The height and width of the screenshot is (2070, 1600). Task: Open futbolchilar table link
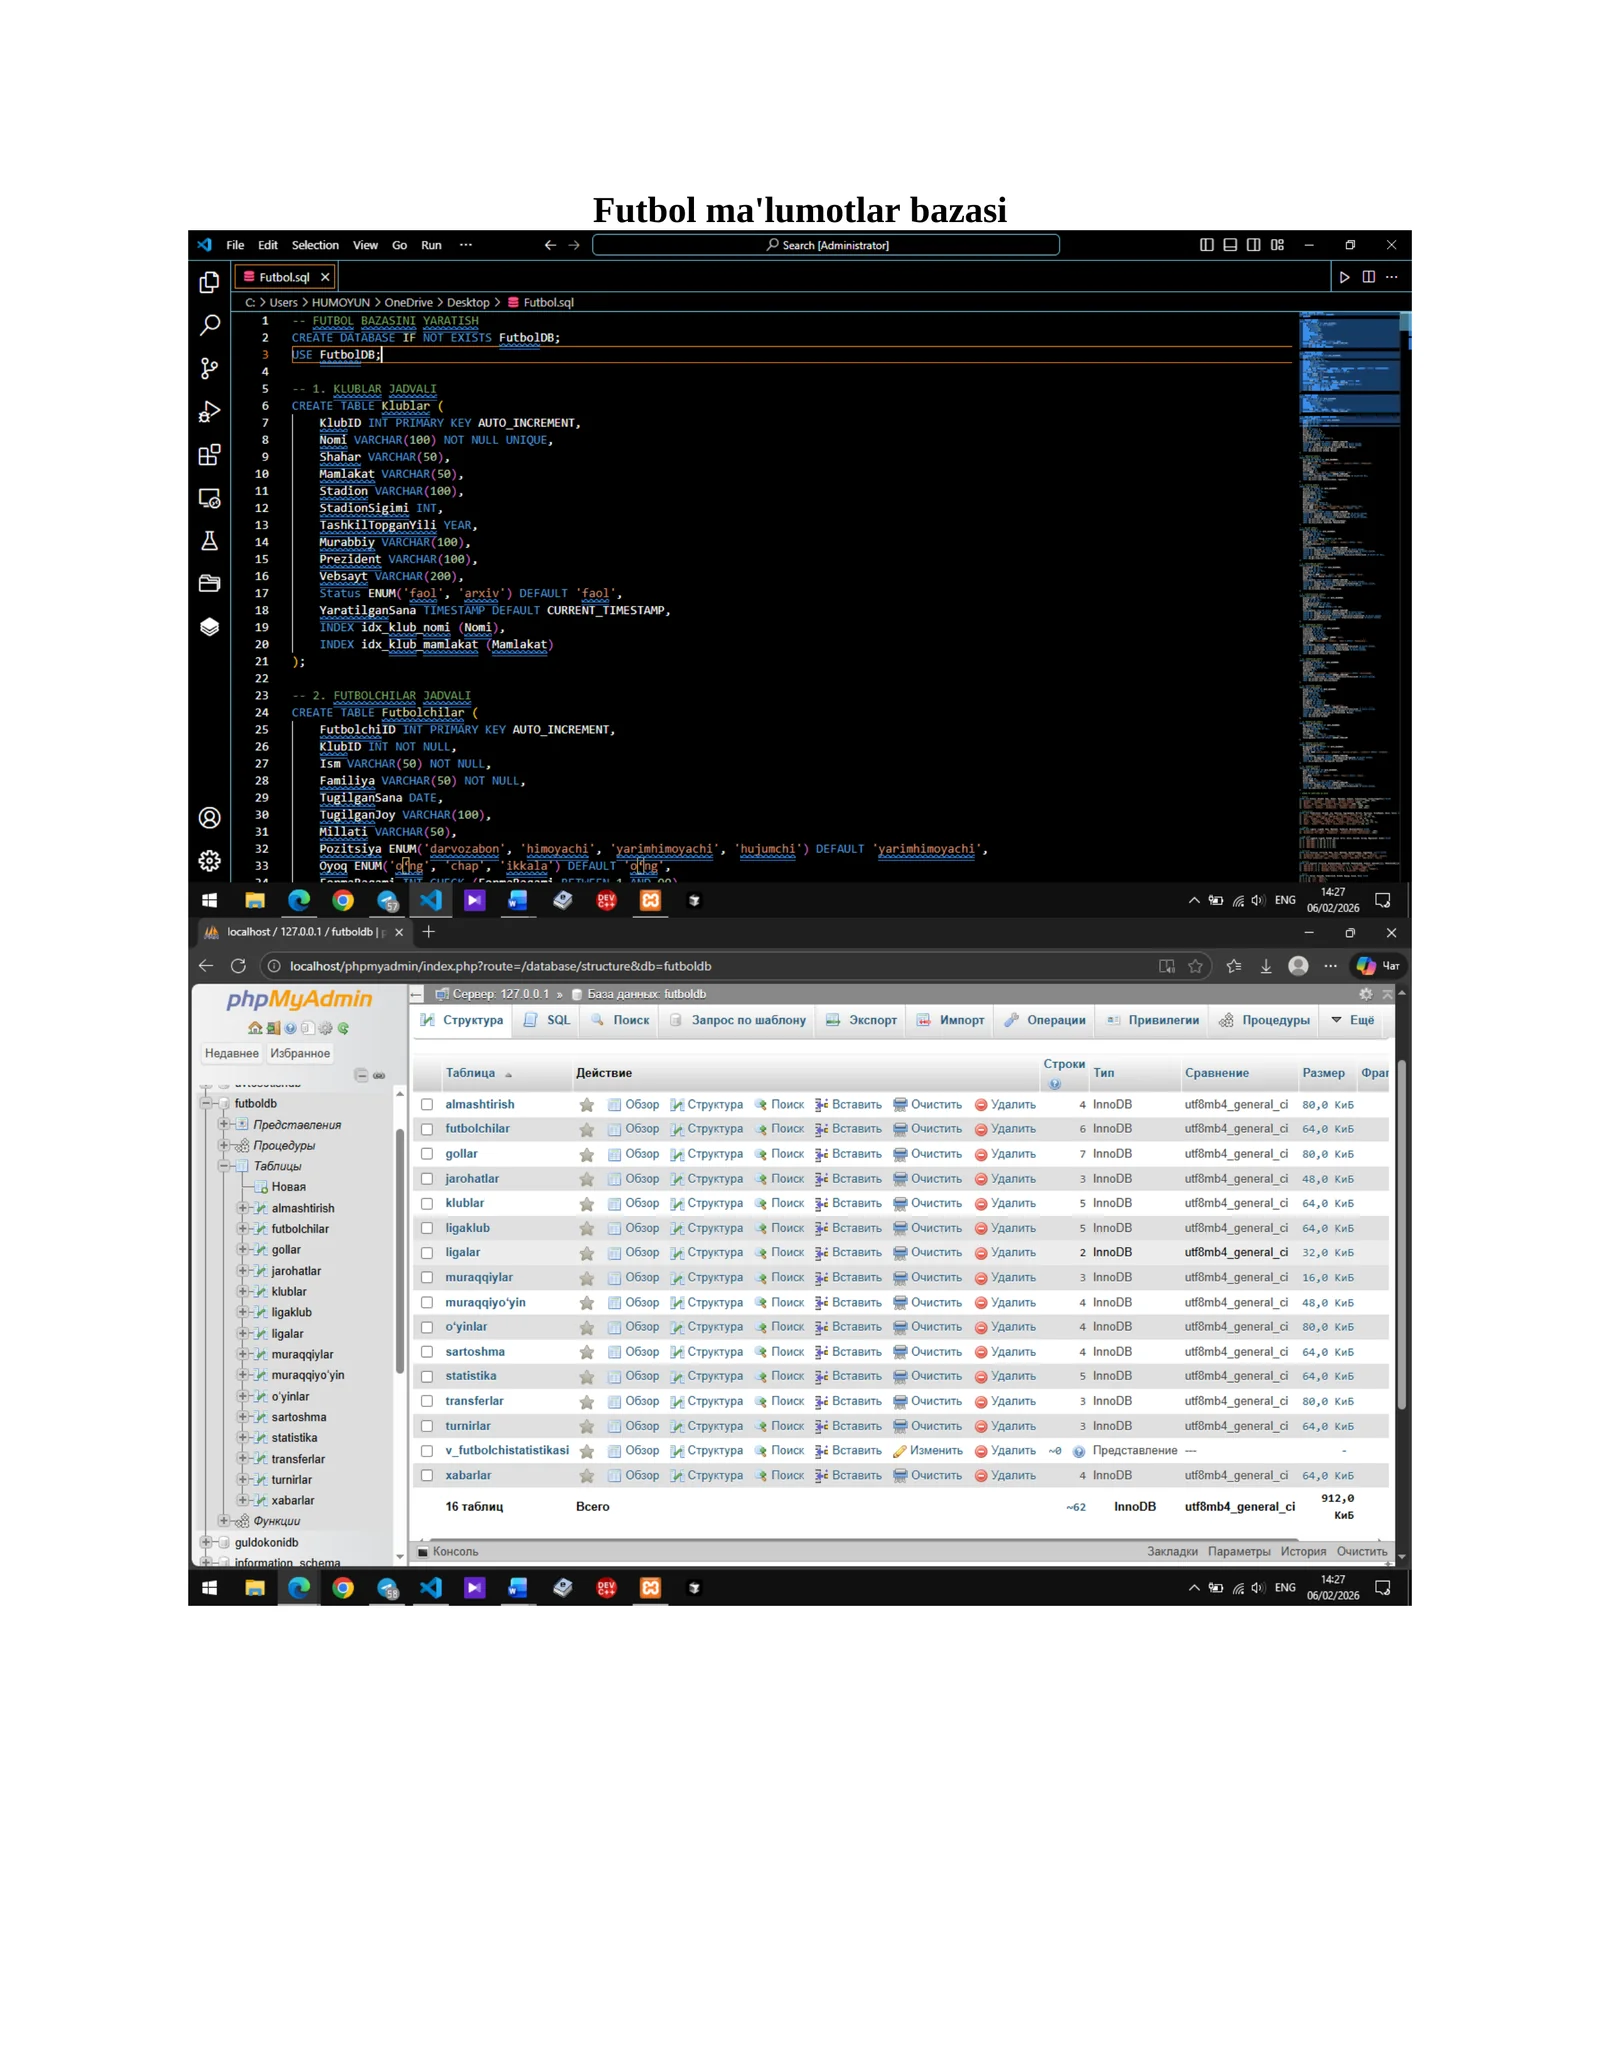click(477, 1129)
